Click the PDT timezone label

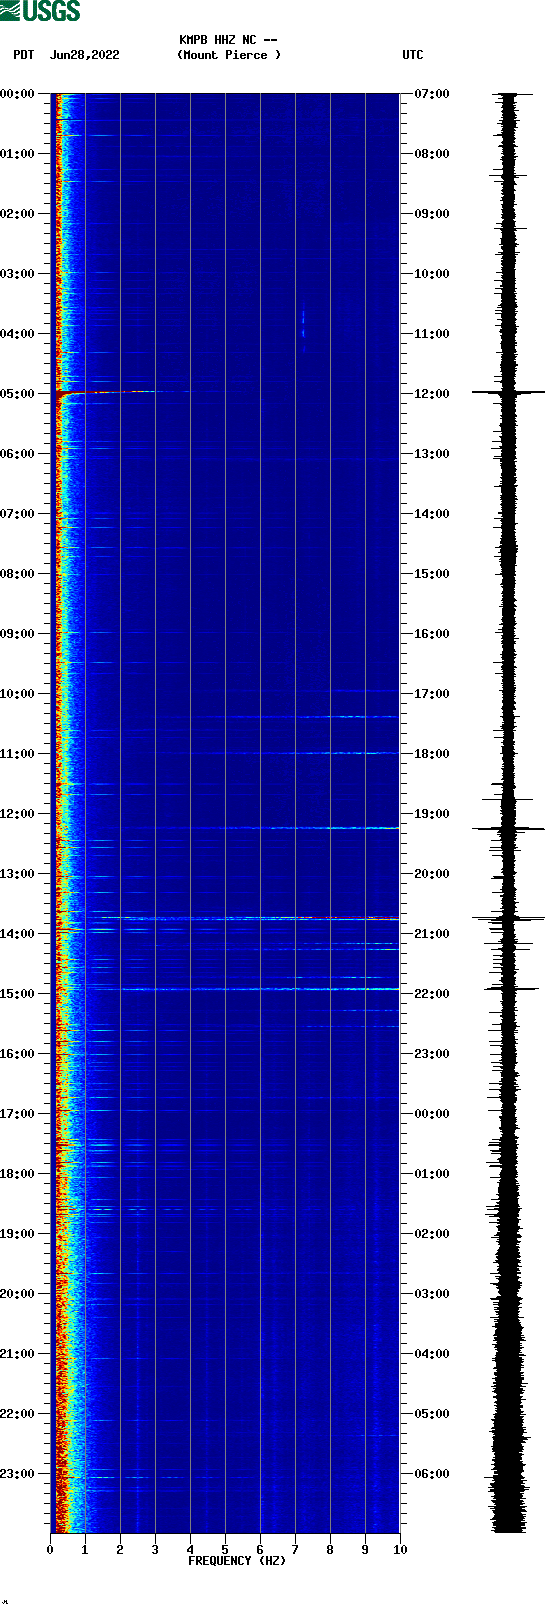tap(24, 55)
